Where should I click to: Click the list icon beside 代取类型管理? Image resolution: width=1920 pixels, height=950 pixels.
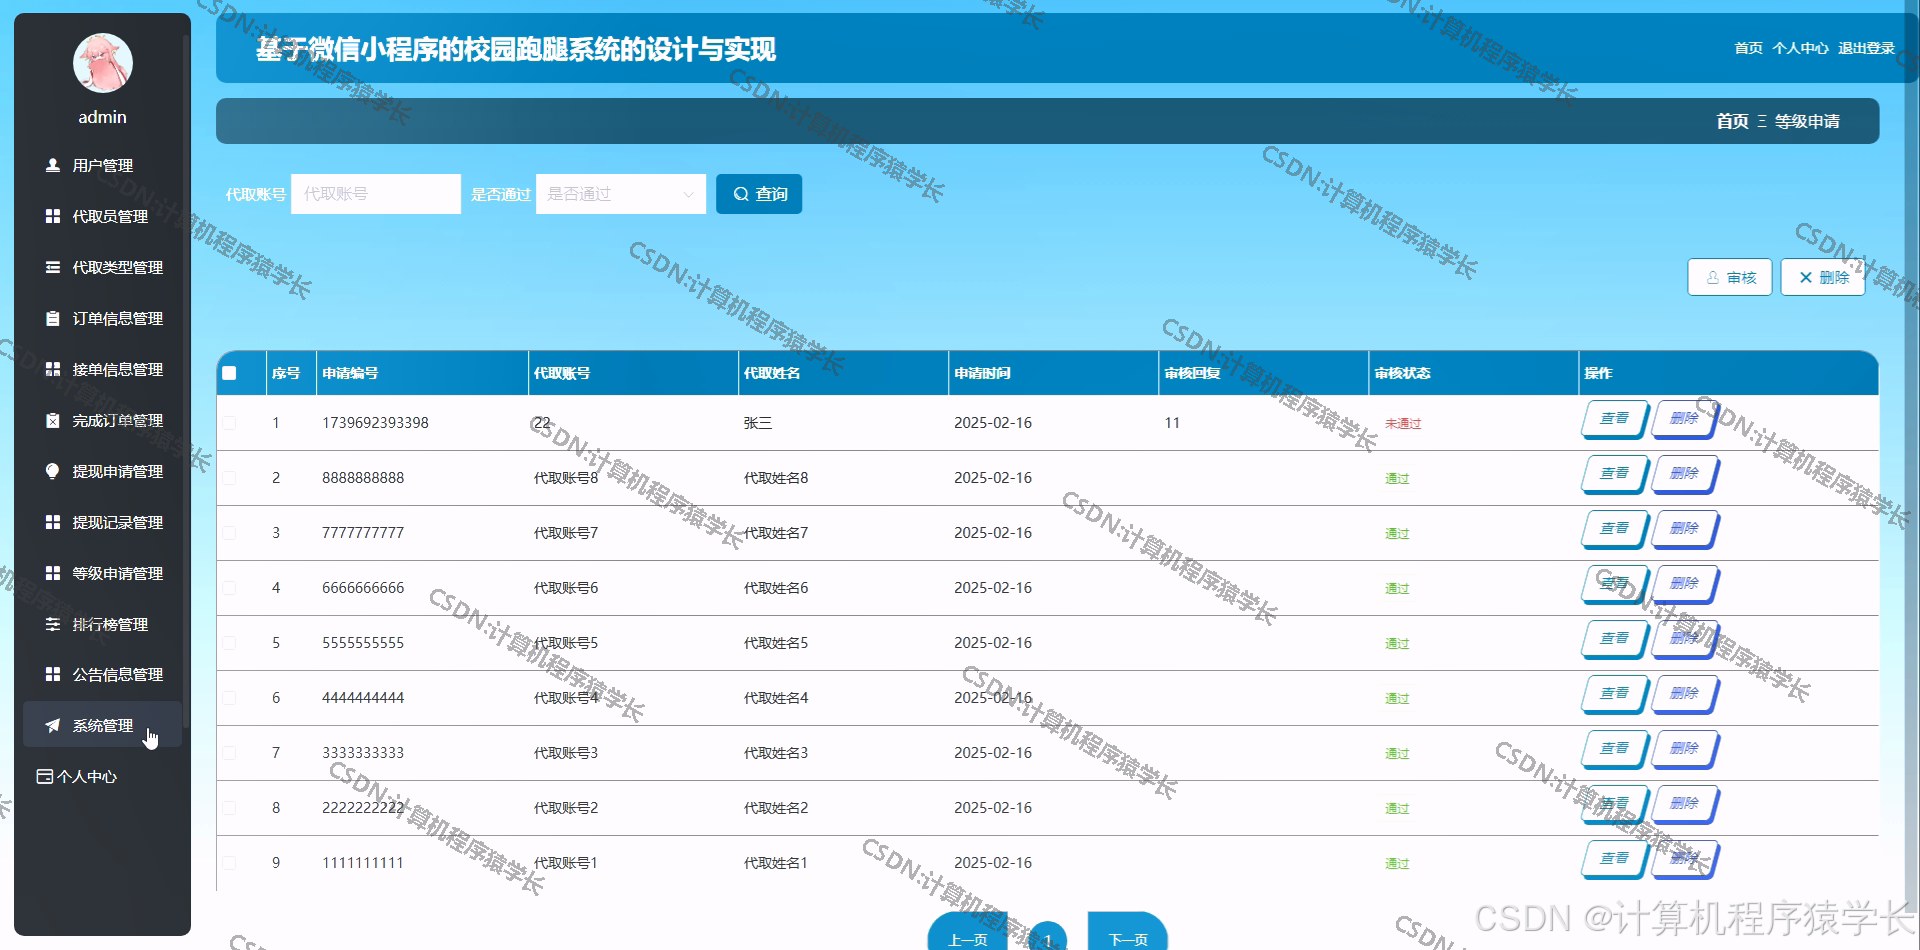point(53,267)
